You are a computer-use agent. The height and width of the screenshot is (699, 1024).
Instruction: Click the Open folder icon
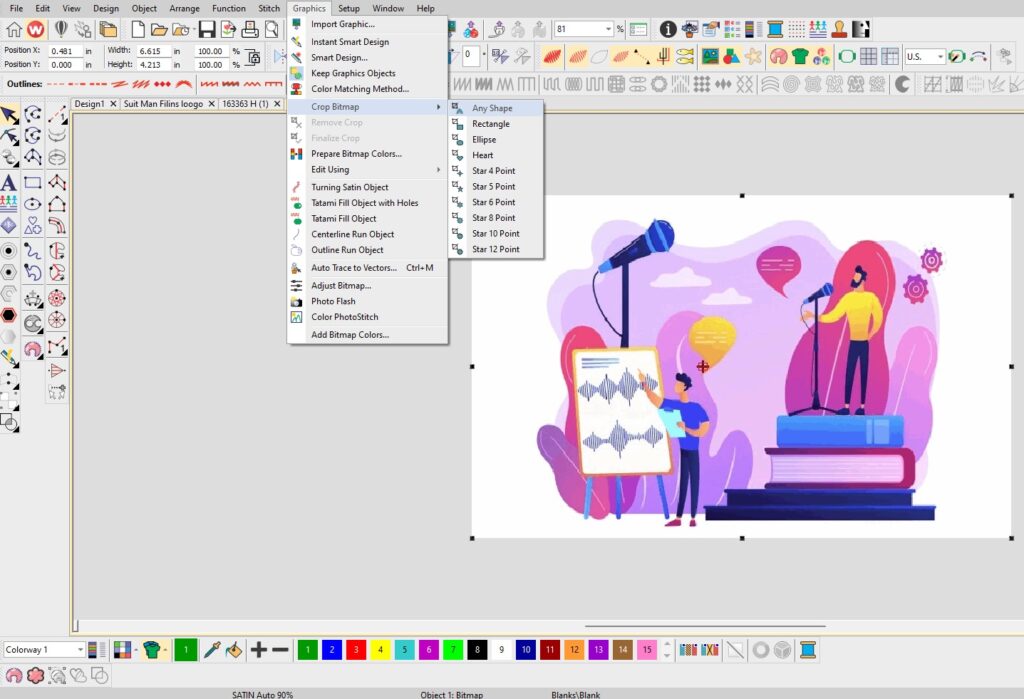tap(159, 29)
